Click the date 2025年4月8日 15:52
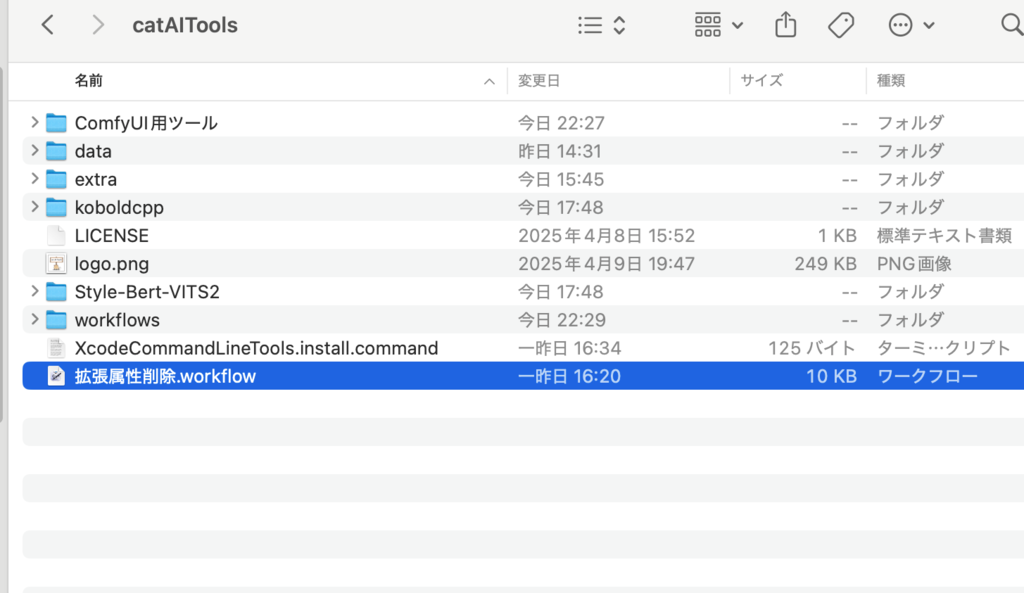Image resolution: width=1024 pixels, height=593 pixels. [x=606, y=235]
